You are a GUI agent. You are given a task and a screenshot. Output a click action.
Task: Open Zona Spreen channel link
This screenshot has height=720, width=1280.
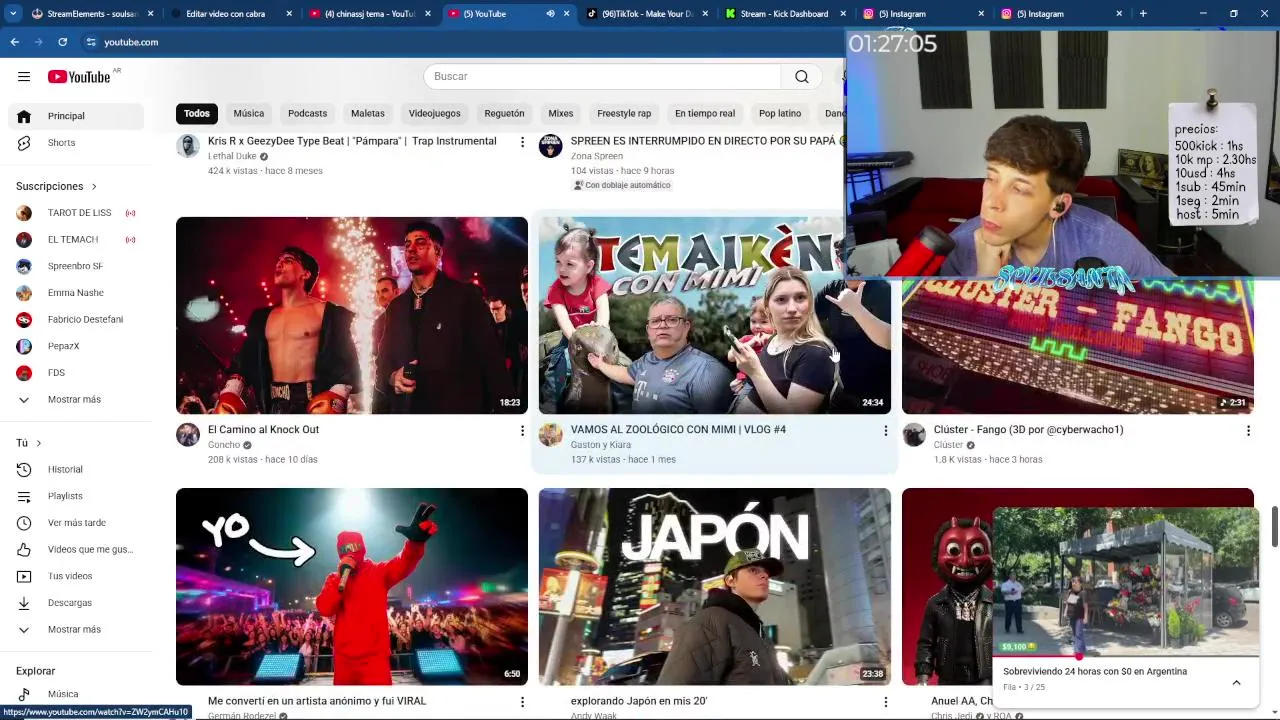[597, 156]
